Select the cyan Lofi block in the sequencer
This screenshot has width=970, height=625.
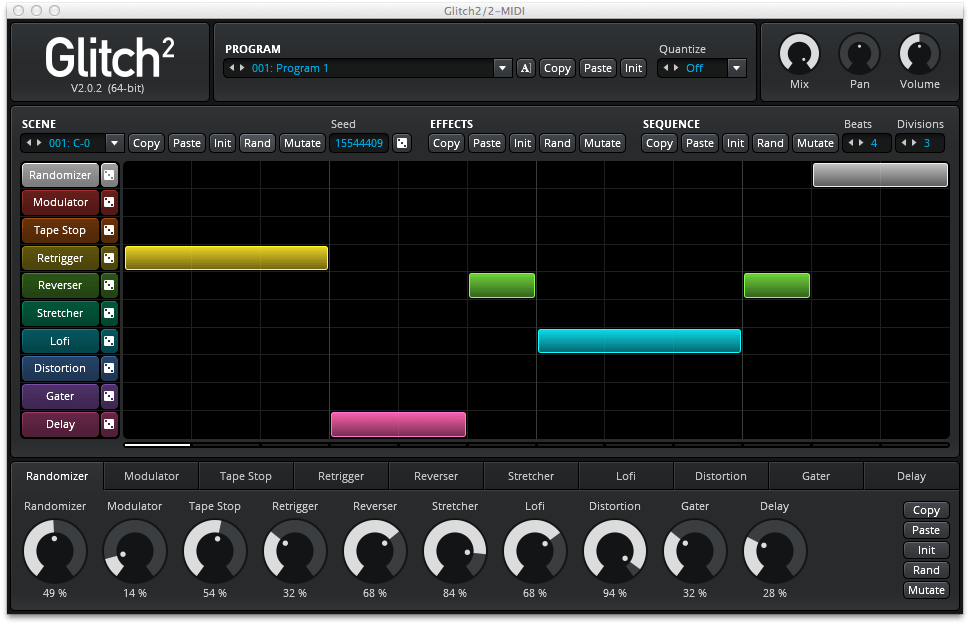[640, 341]
